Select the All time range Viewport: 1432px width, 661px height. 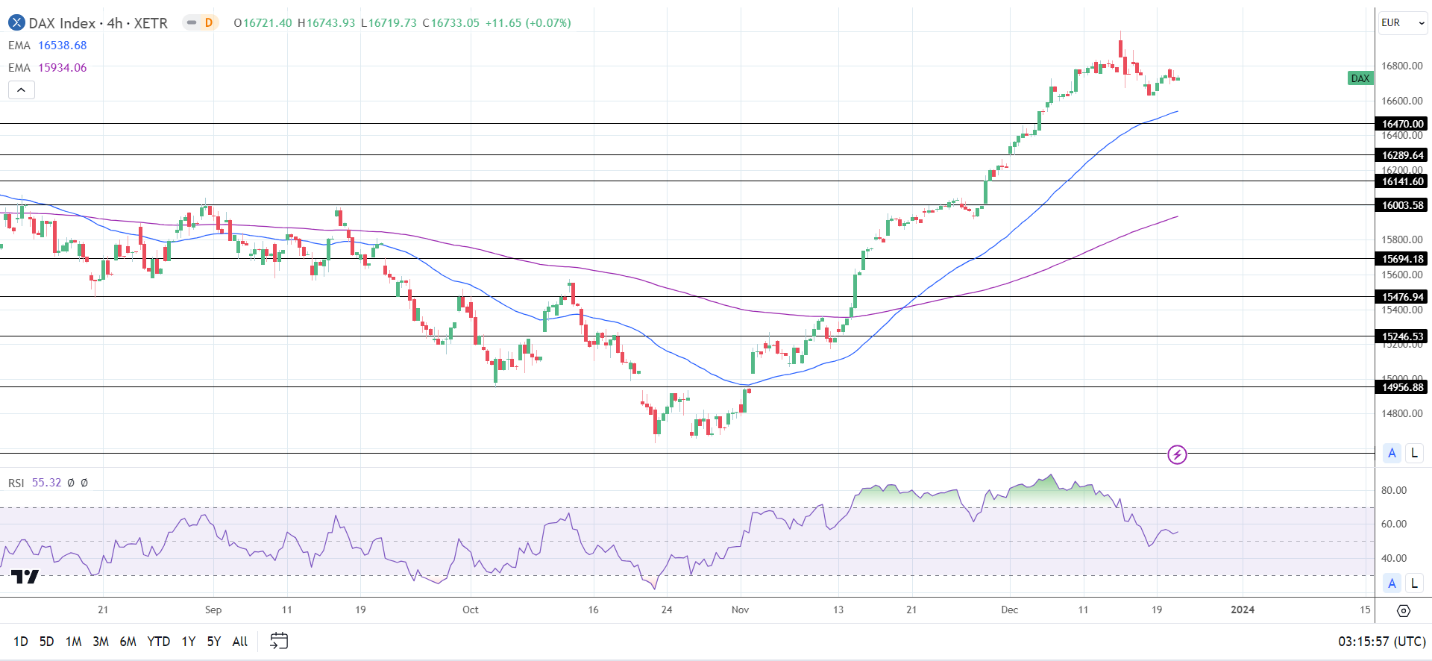click(240, 641)
